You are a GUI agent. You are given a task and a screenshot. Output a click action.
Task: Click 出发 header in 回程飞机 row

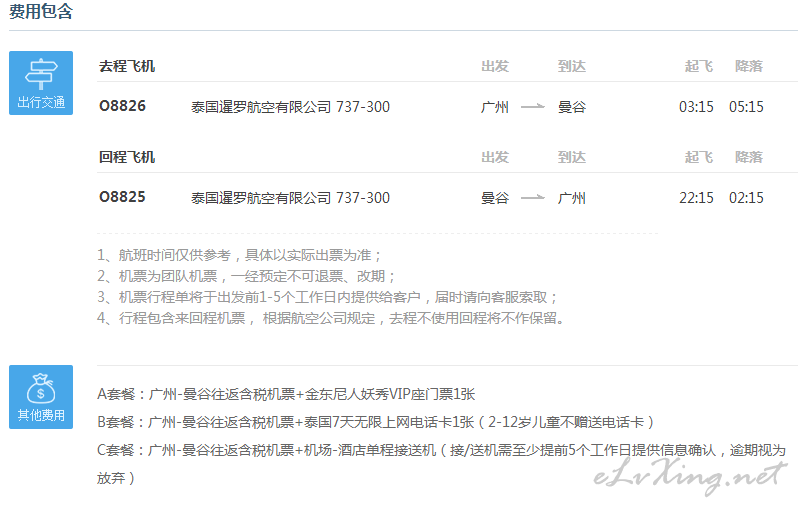click(x=495, y=157)
